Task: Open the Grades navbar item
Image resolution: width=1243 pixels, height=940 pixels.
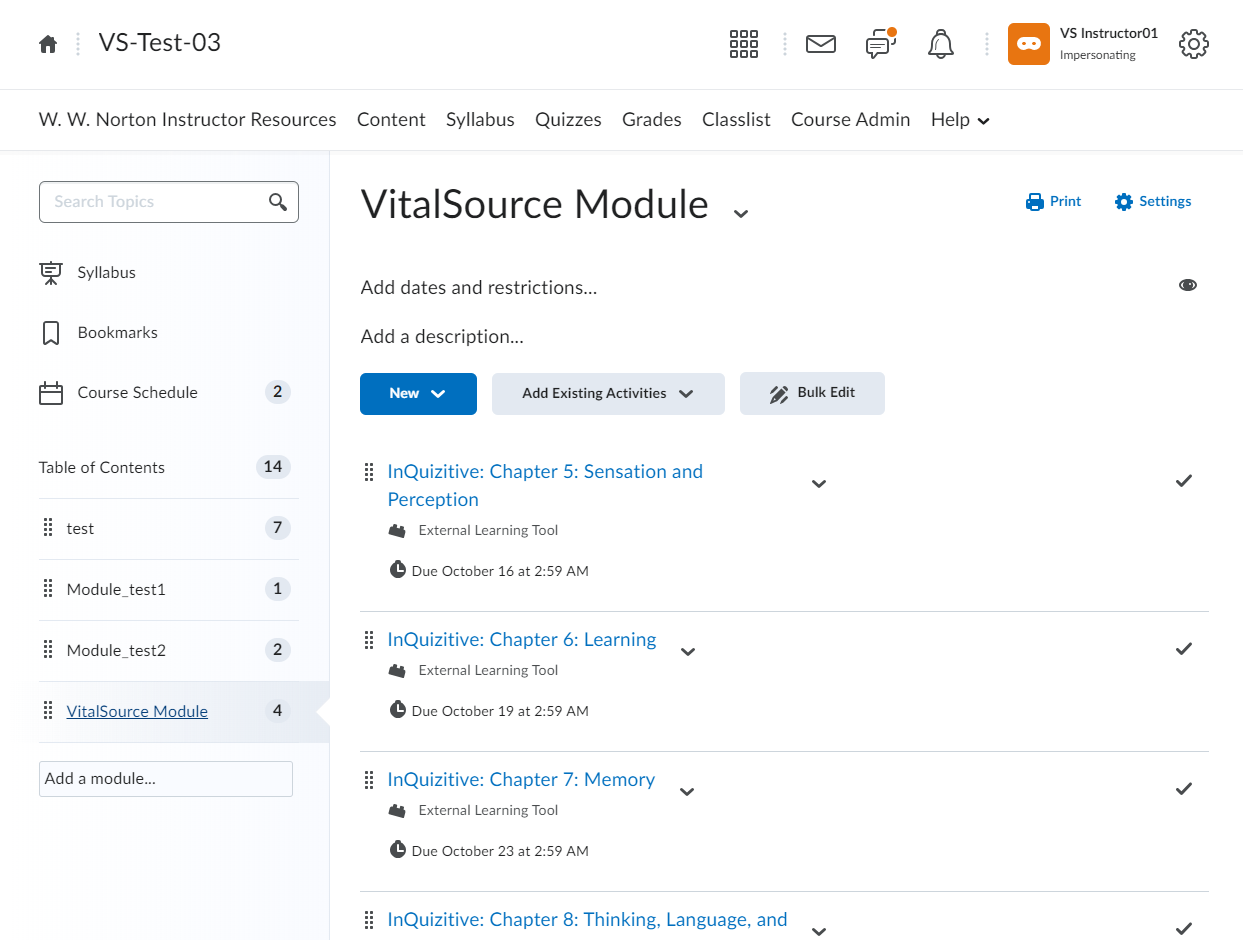Action: [651, 120]
